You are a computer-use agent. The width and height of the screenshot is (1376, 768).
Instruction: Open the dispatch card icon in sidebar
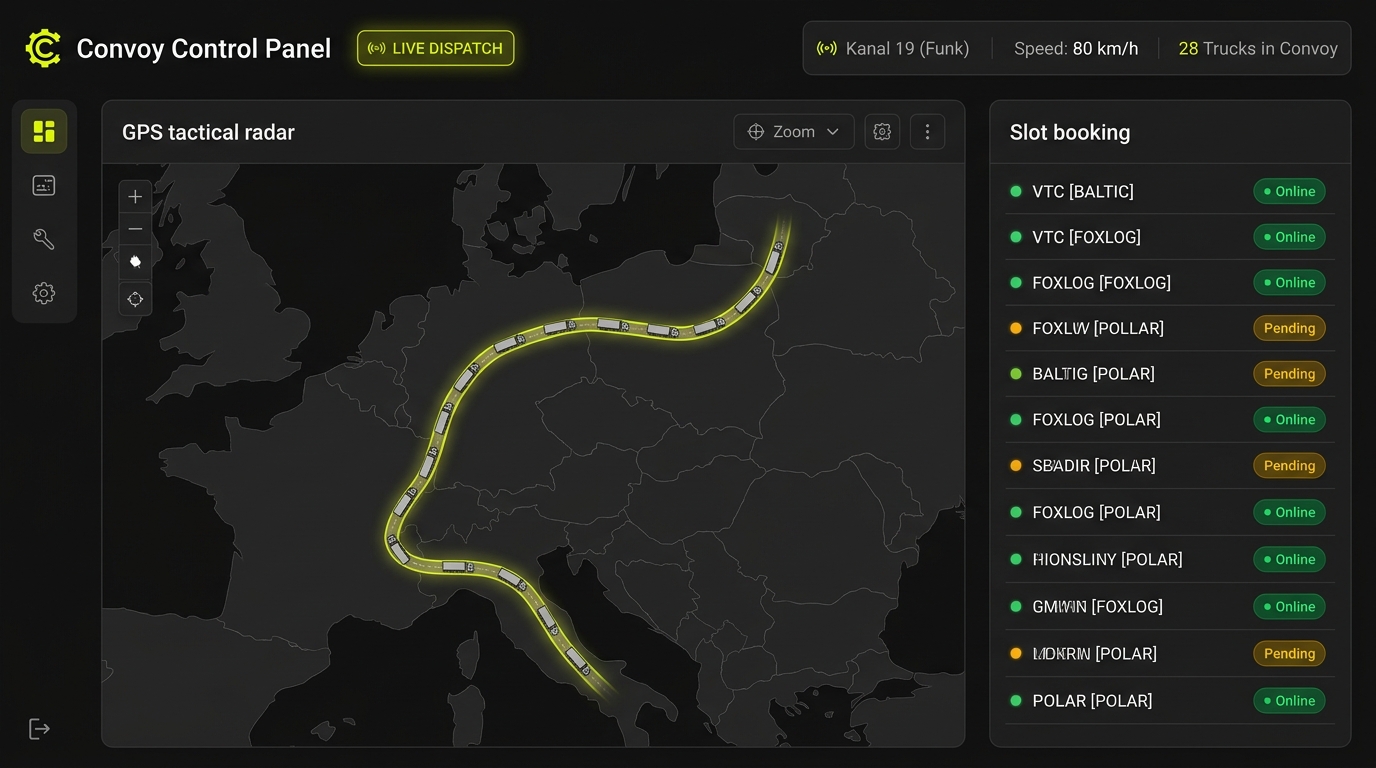point(44,185)
